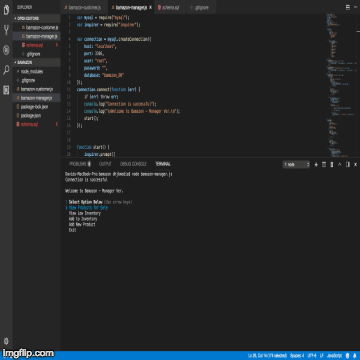360x360 pixels.
Task: Click the line number 11 gutter
Action: (x=69, y=90)
